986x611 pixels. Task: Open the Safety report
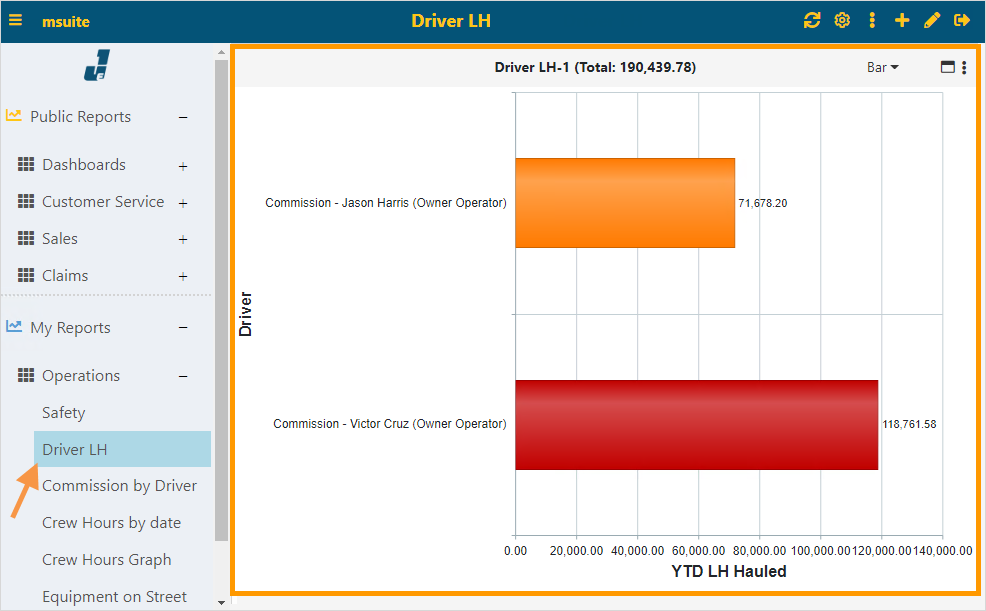coord(63,412)
